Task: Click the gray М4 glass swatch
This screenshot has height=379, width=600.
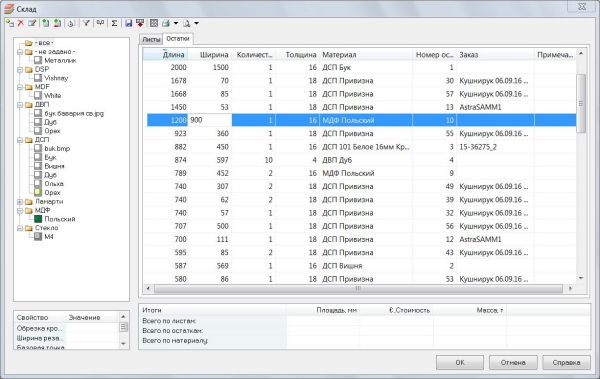Action: point(38,237)
